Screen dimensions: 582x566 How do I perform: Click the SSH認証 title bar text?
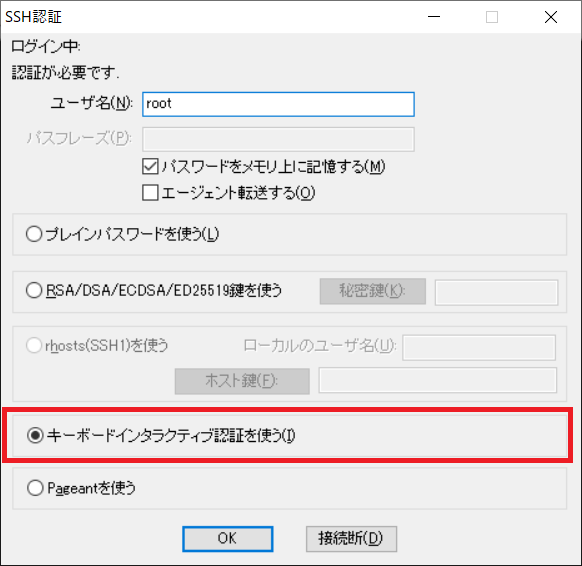[x=33, y=17]
